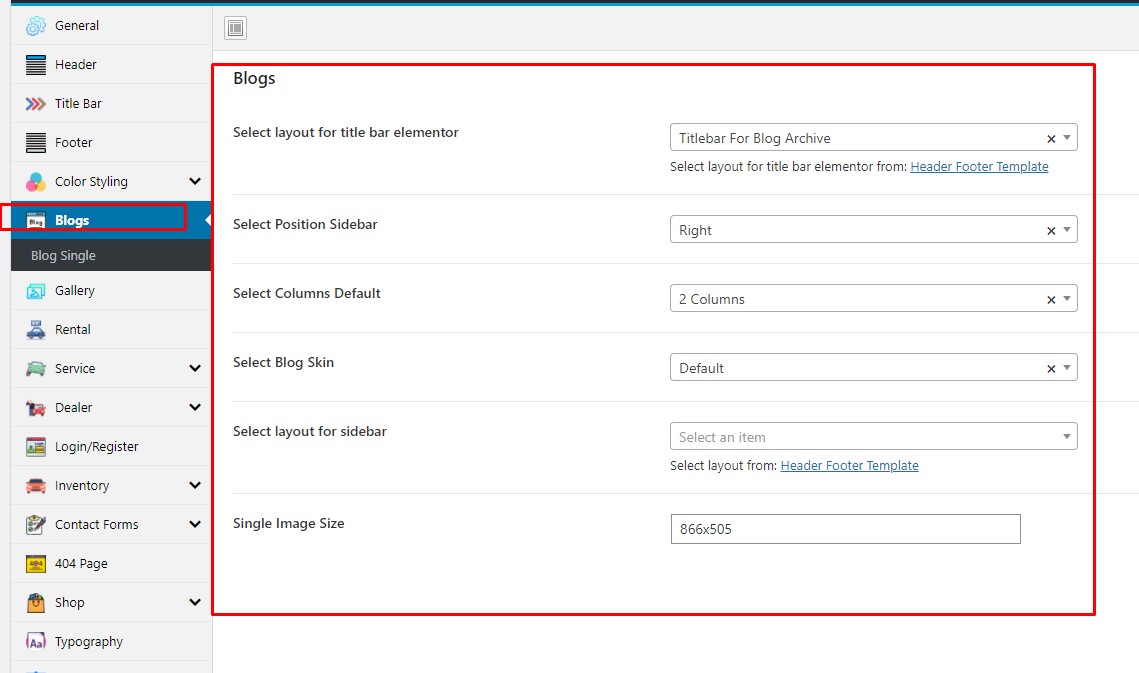Open the Blog Single submenu item
The image size is (1139, 673).
tap(64, 256)
